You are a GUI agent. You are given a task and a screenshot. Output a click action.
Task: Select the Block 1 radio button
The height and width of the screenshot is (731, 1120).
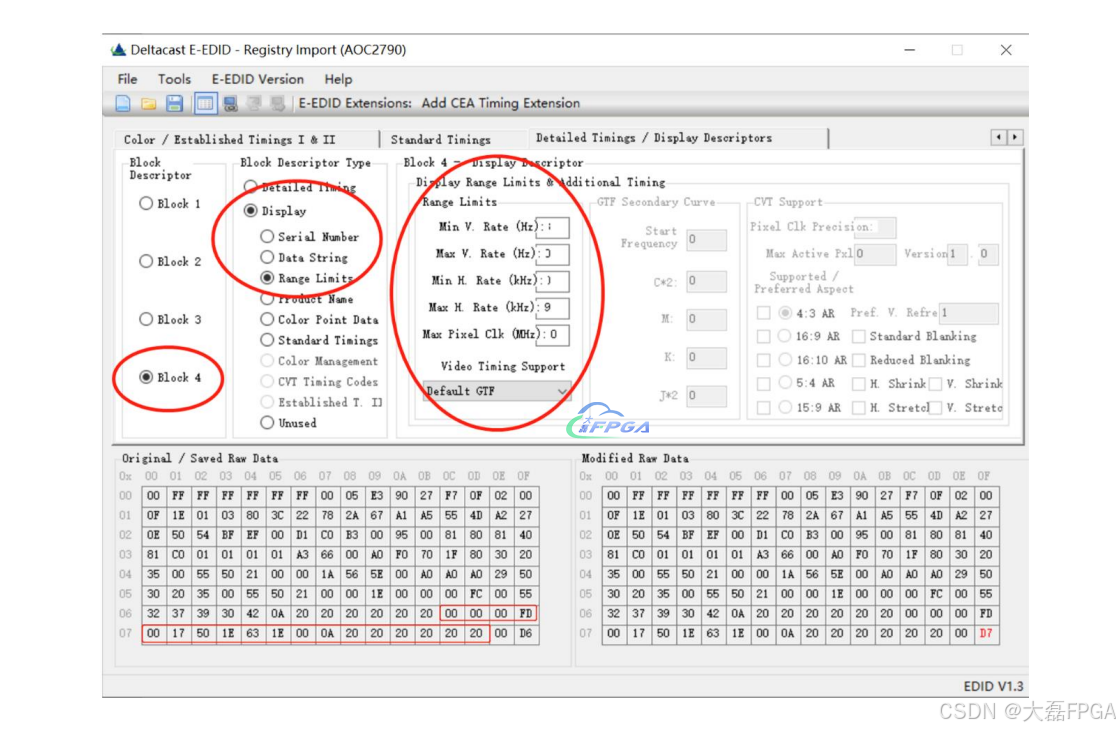(x=146, y=204)
